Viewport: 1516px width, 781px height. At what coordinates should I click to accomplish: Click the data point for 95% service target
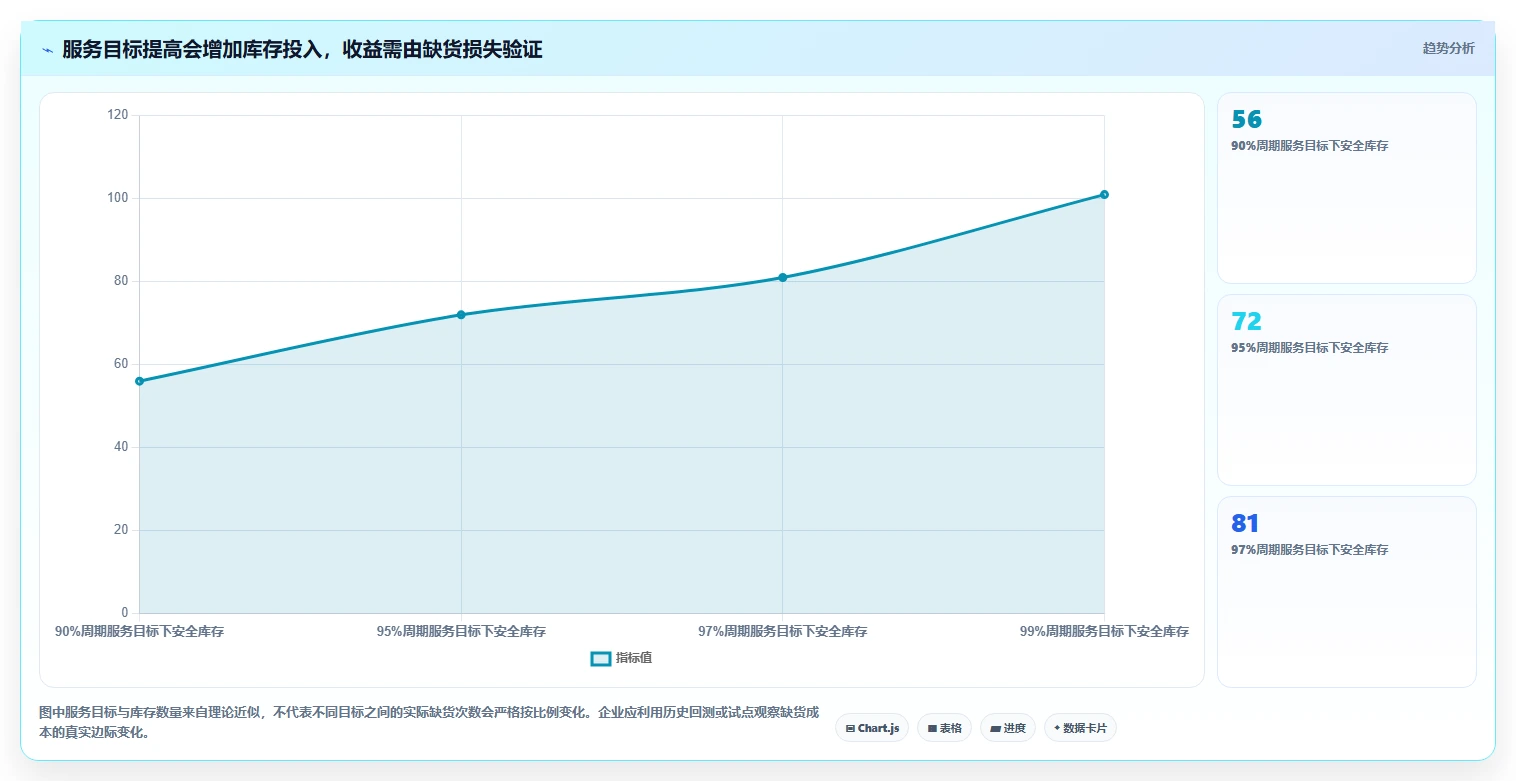[461, 315]
